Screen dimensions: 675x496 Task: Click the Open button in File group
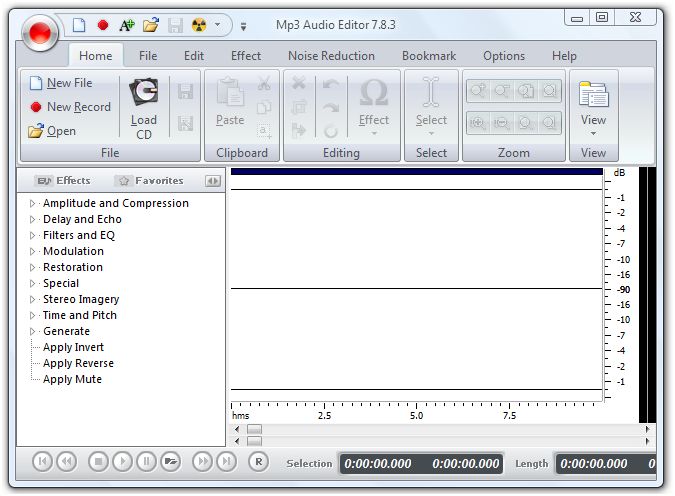pos(52,131)
